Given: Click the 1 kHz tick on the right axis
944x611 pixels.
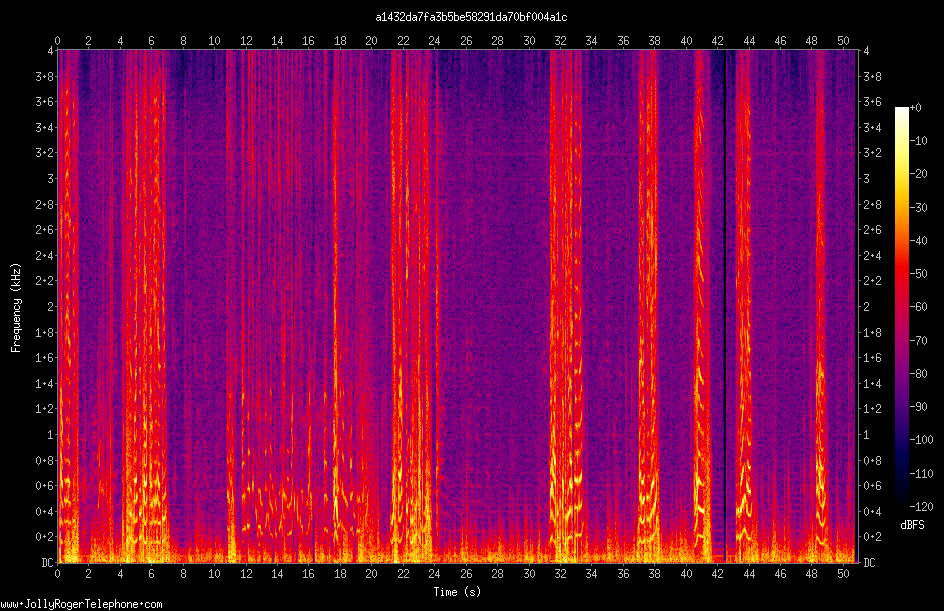Looking at the screenshot, I should click(x=866, y=435).
